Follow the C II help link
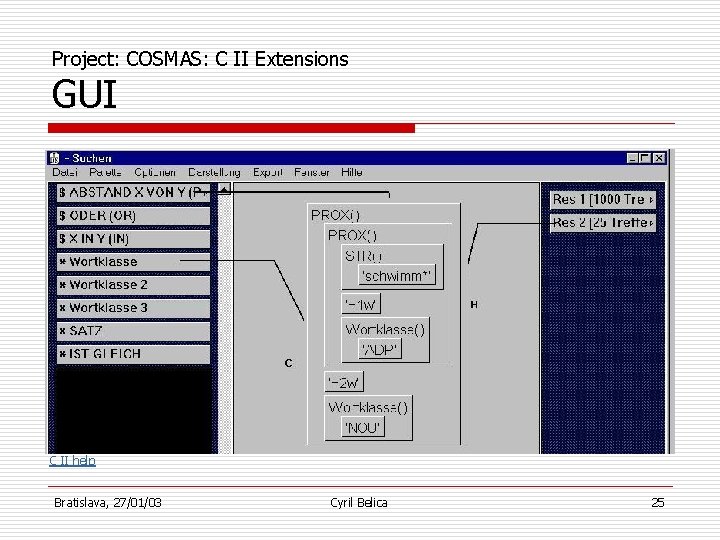 (73, 461)
